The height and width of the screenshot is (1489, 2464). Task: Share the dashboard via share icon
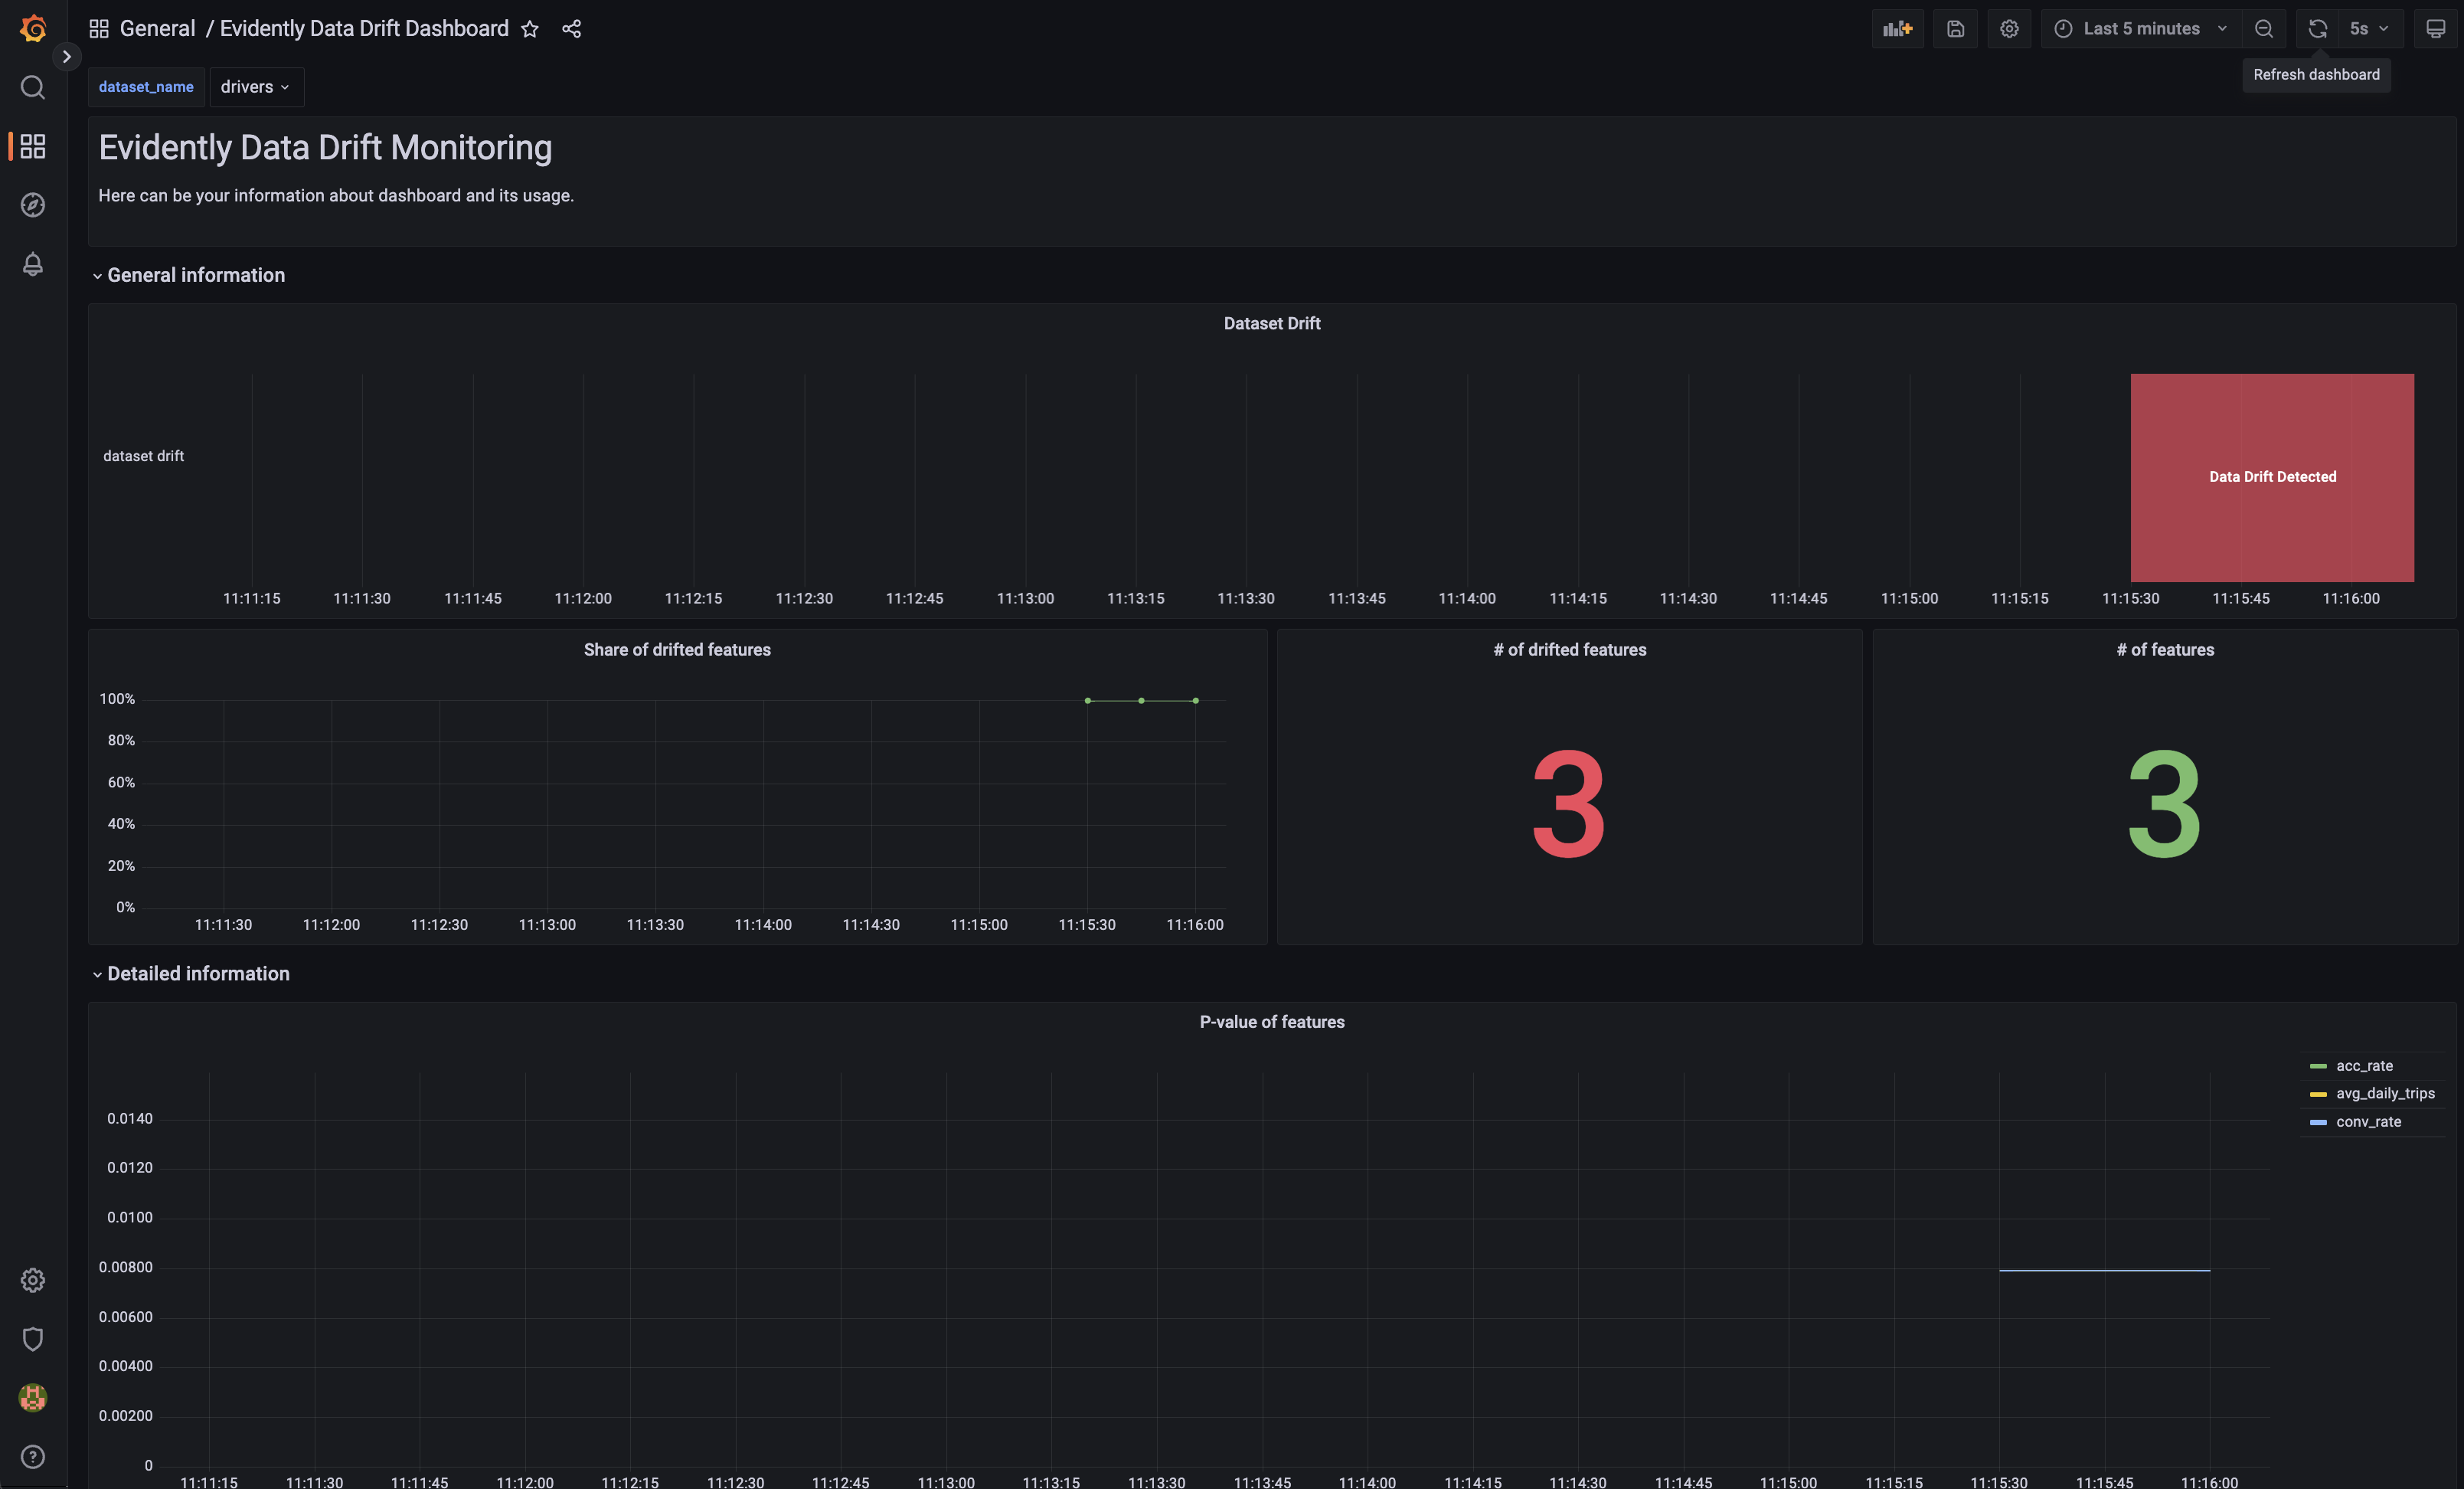571,29
